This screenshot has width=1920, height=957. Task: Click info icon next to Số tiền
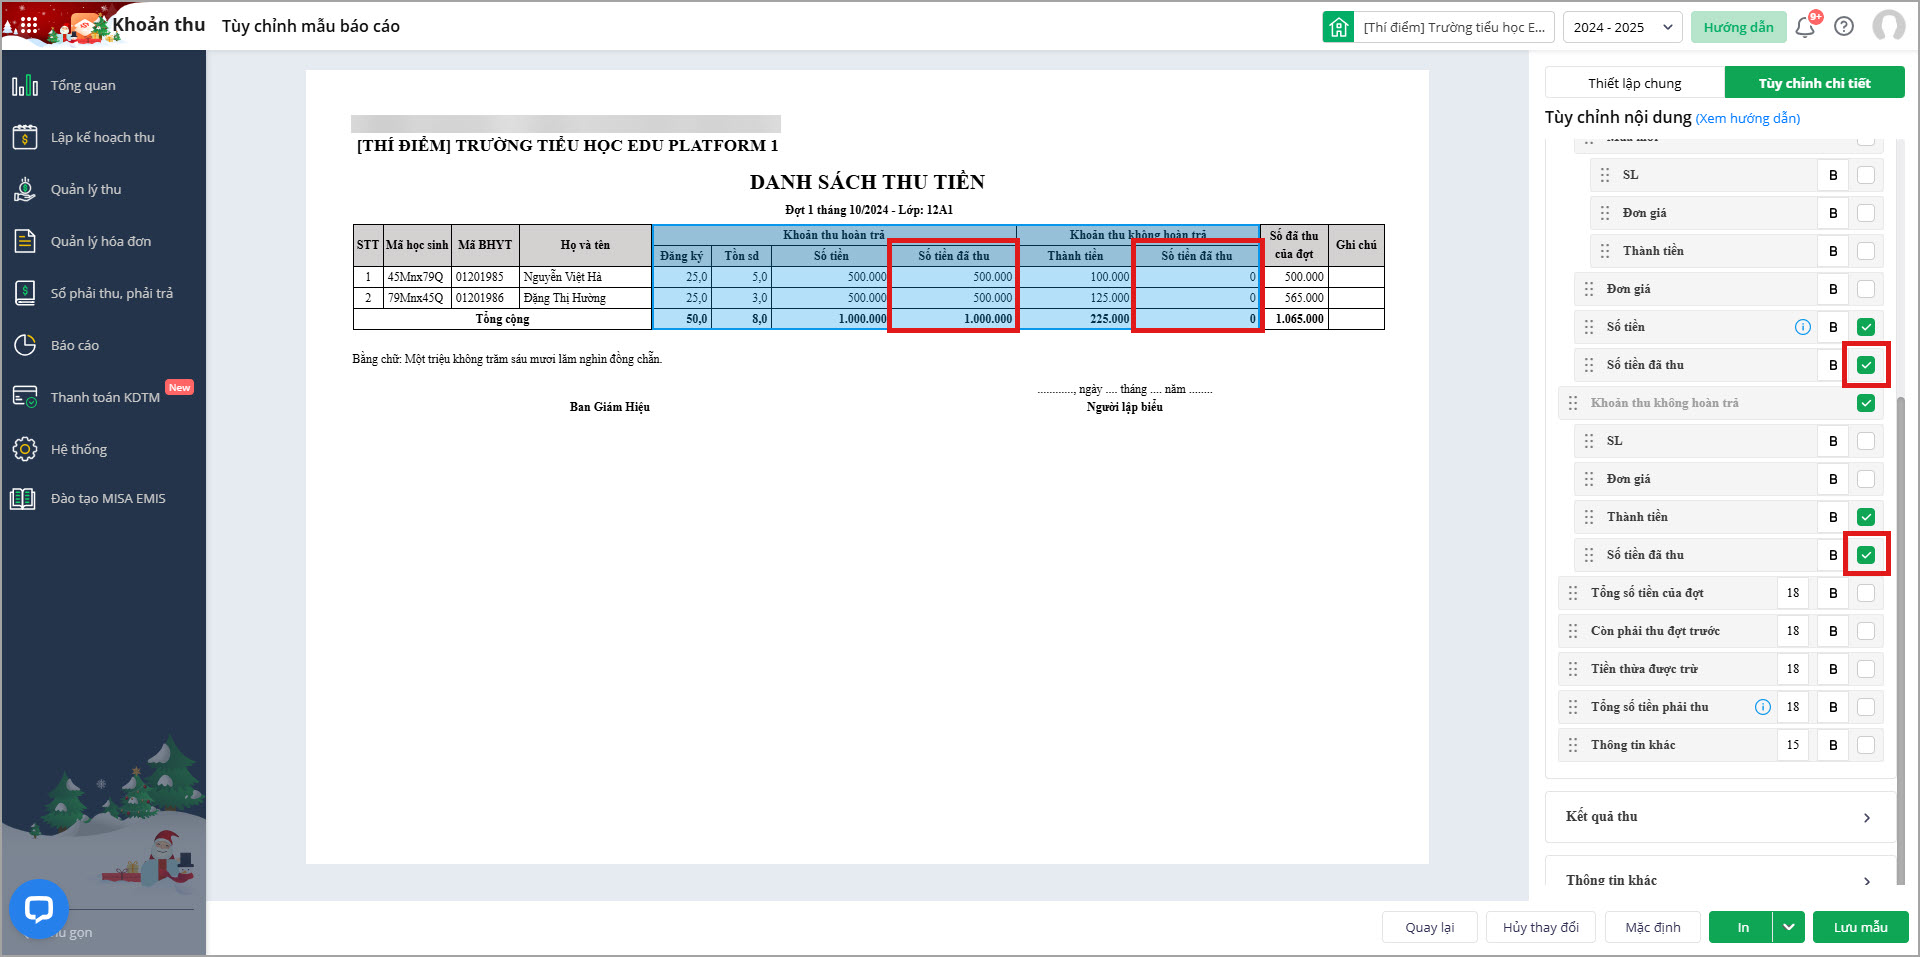[1803, 327]
